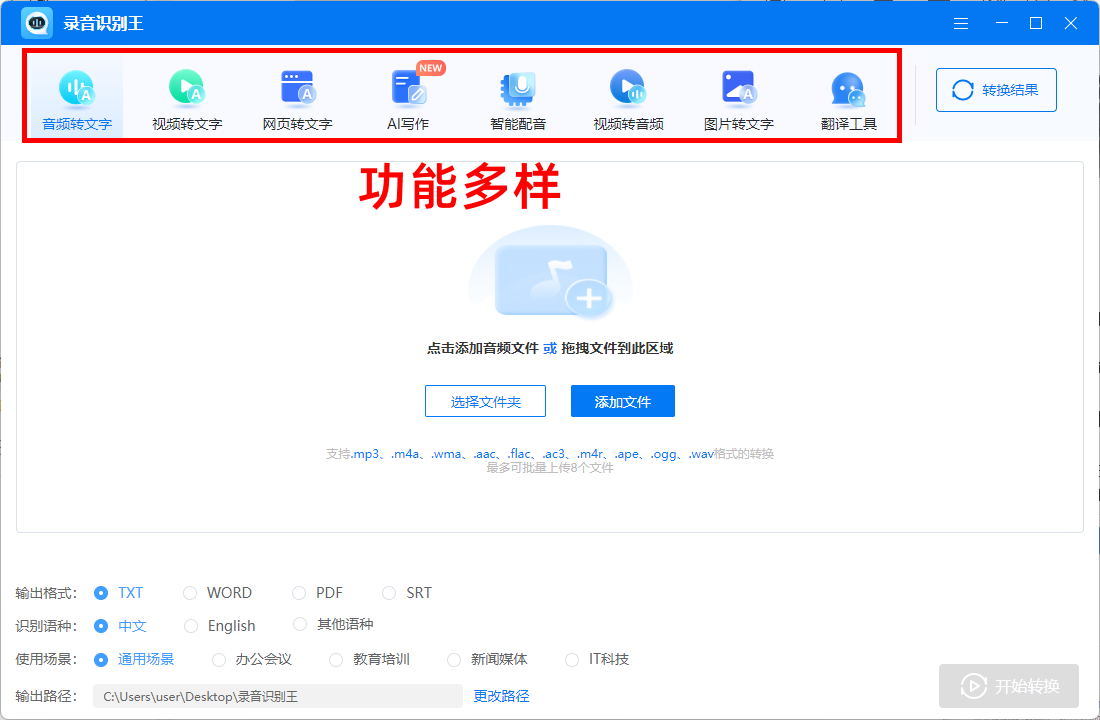The width and height of the screenshot is (1100, 720).
Task: Open the 音频转文字 audio-to-text tool
Action: (x=75, y=95)
